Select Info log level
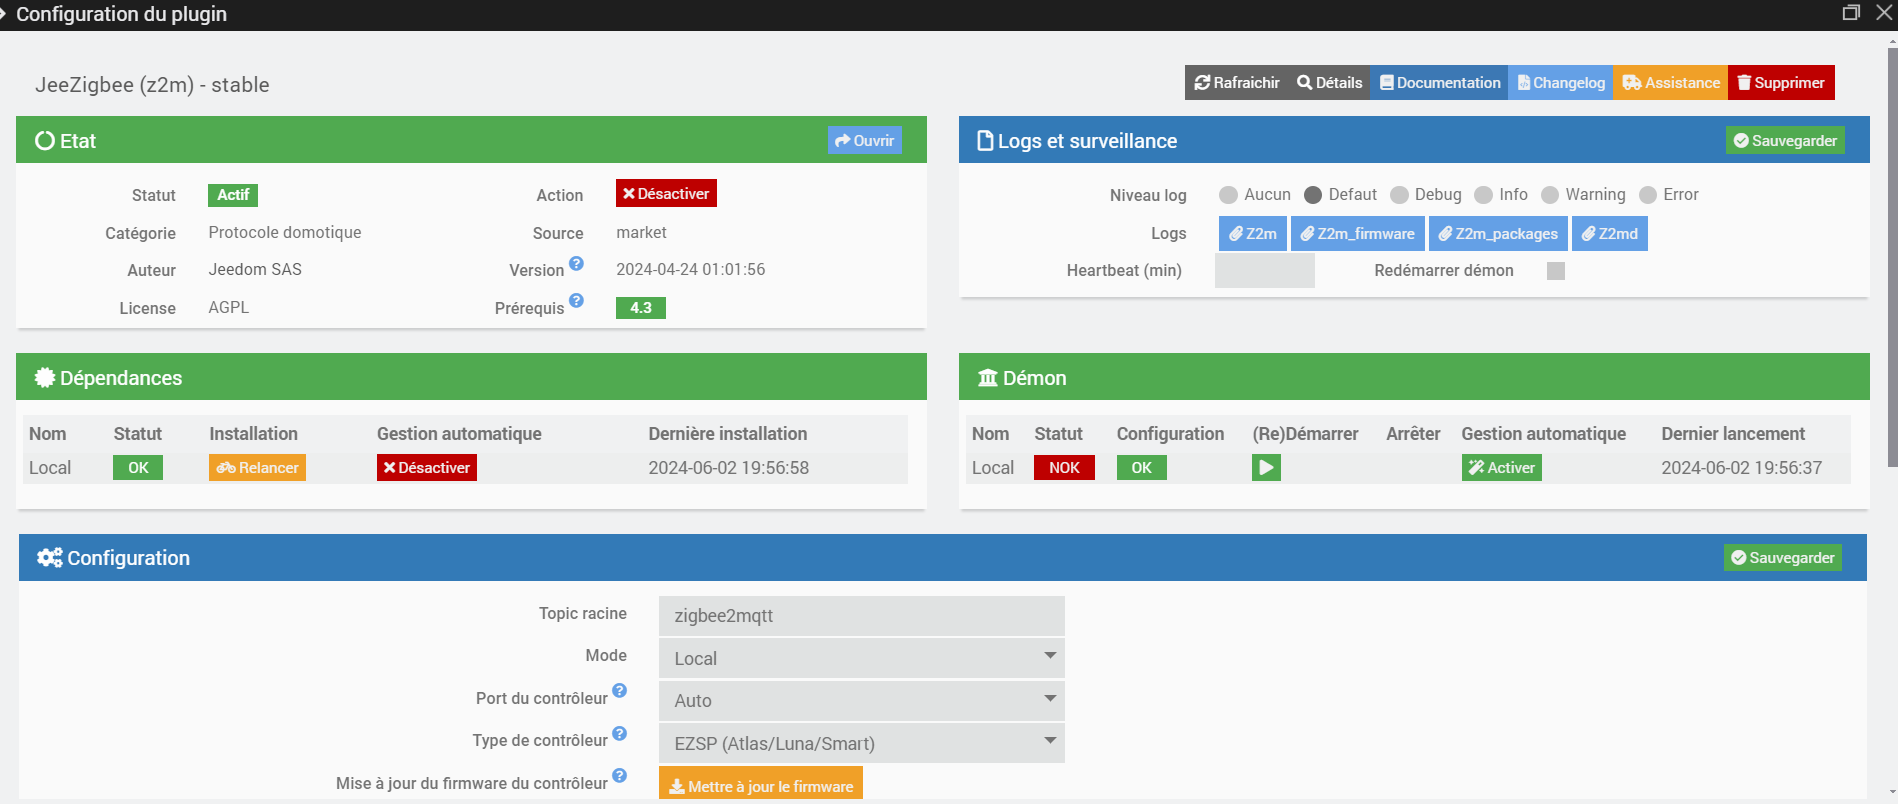 tap(1483, 195)
